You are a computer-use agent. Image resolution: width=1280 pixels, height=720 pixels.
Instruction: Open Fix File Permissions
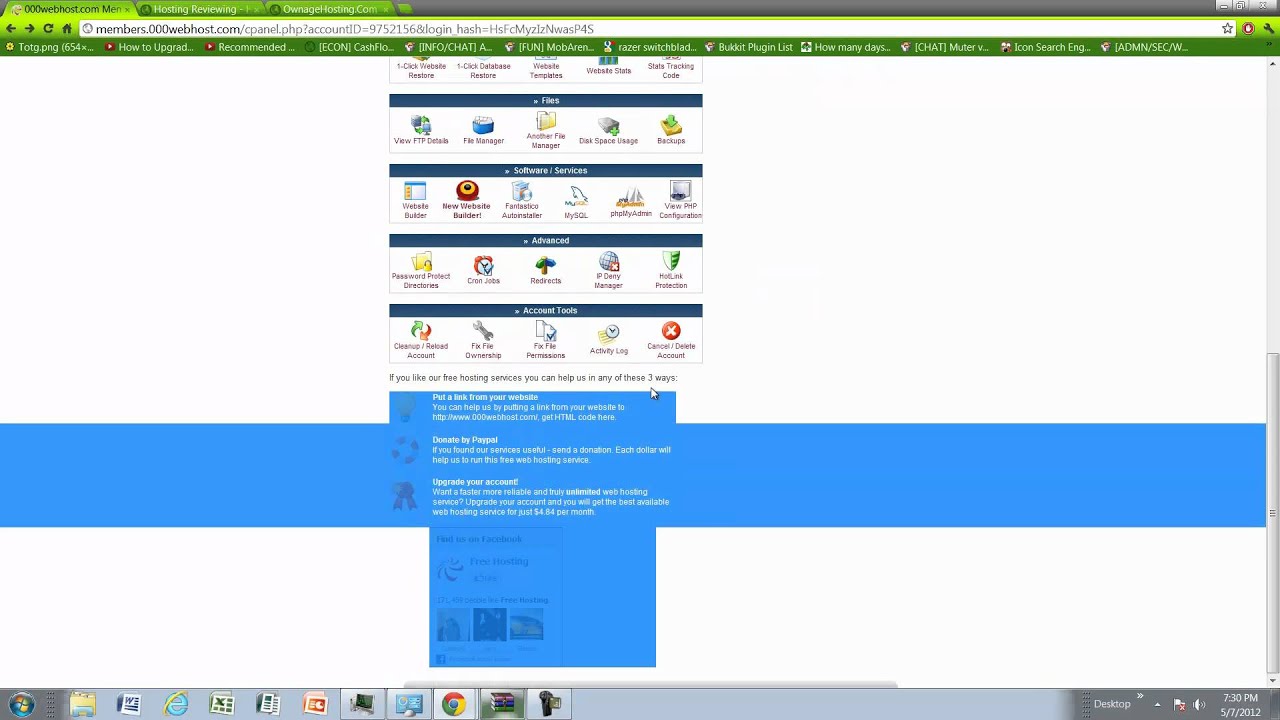546,341
